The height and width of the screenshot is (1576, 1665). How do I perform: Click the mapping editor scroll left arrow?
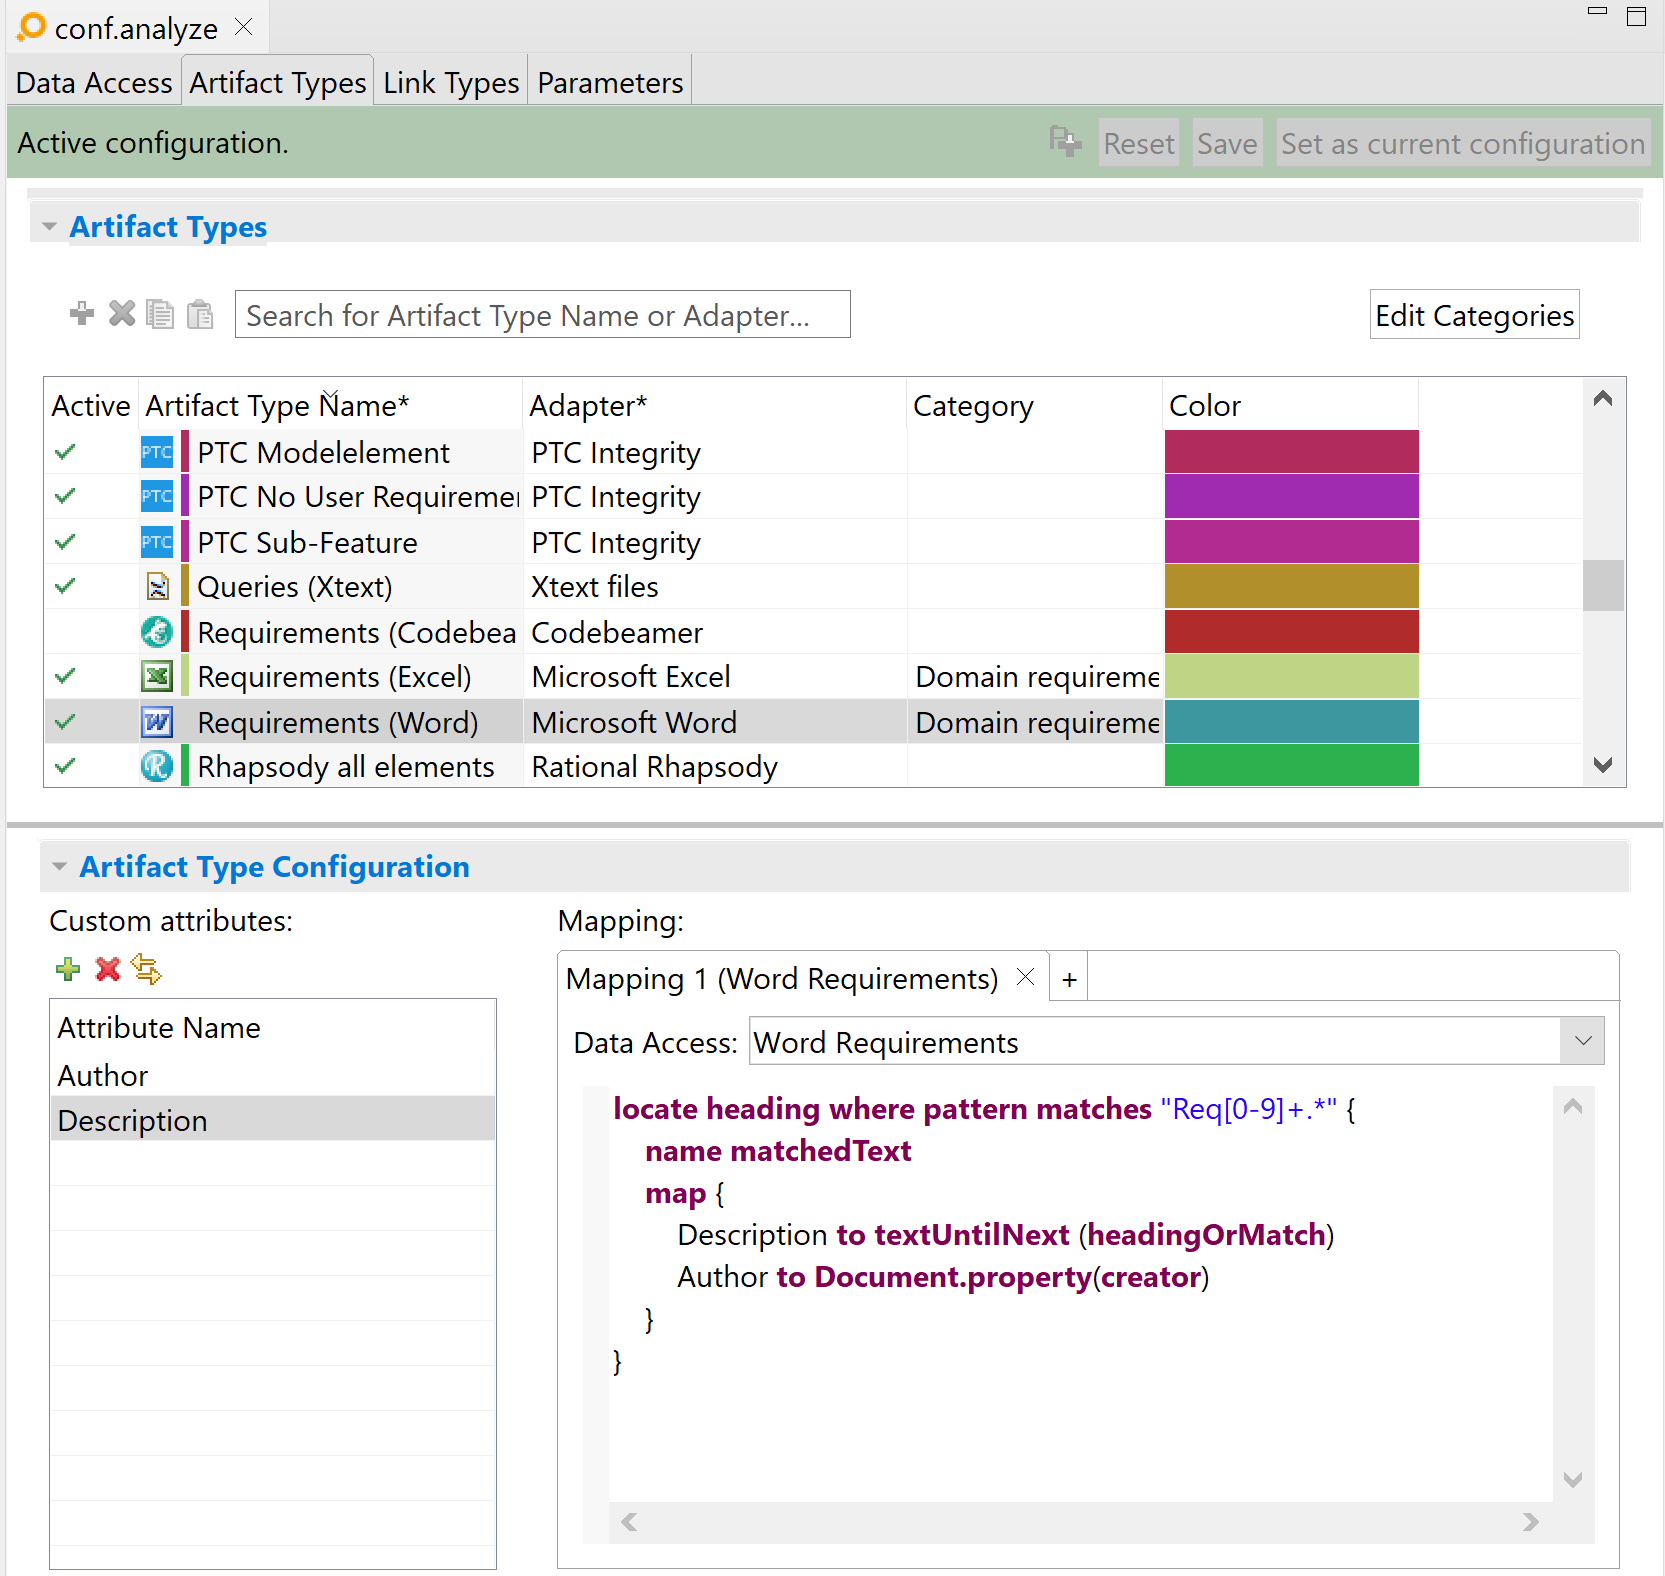(x=629, y=1522)
